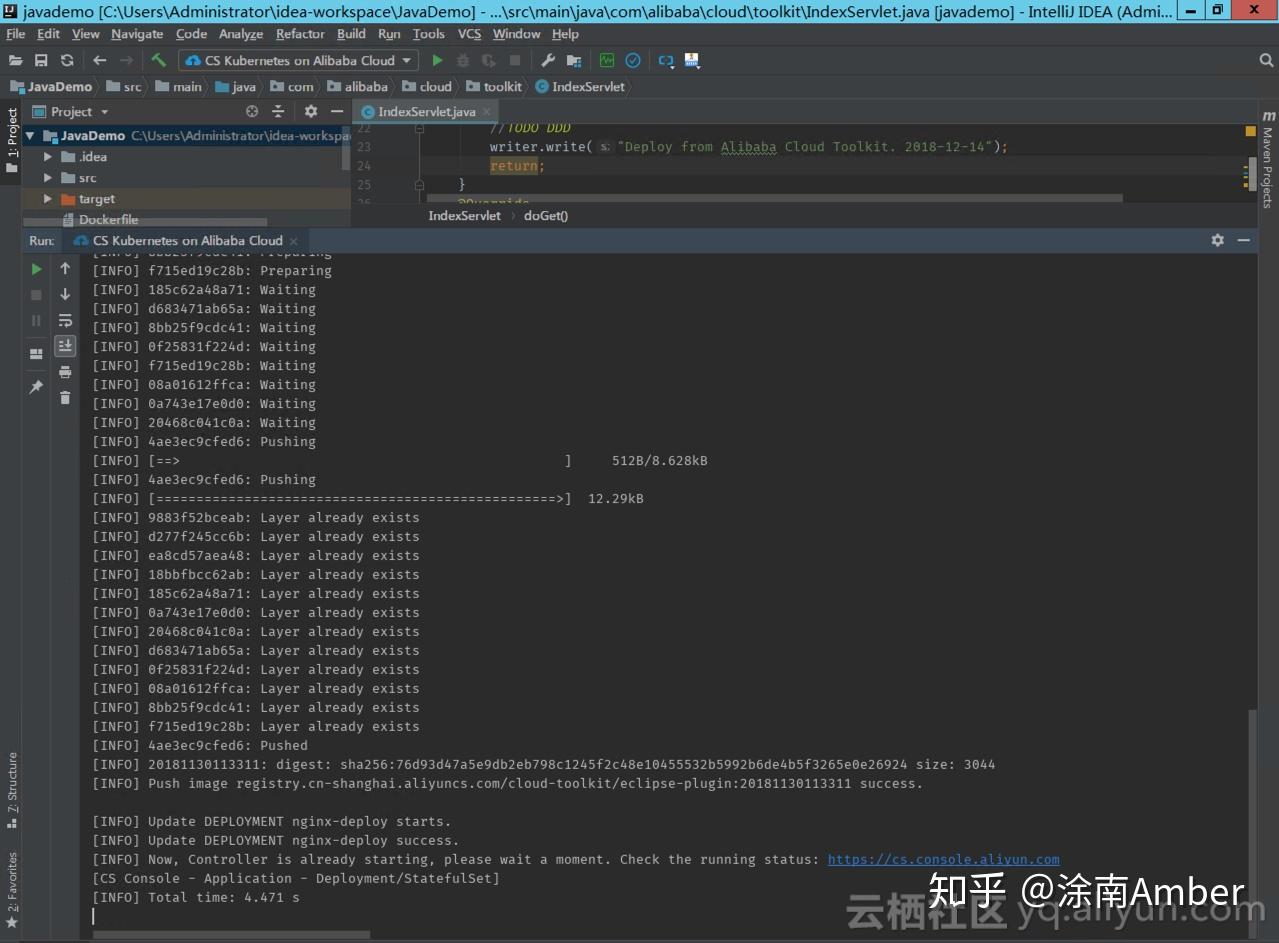Open the Maven Projects side panel
Viewport: 1279px width, 943px height.
tap(1267, 160)
